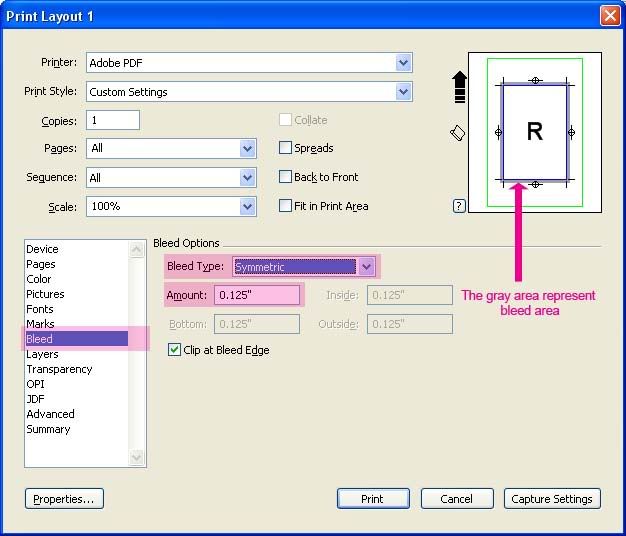Expand the Print Style dropdown

point(403,92)
